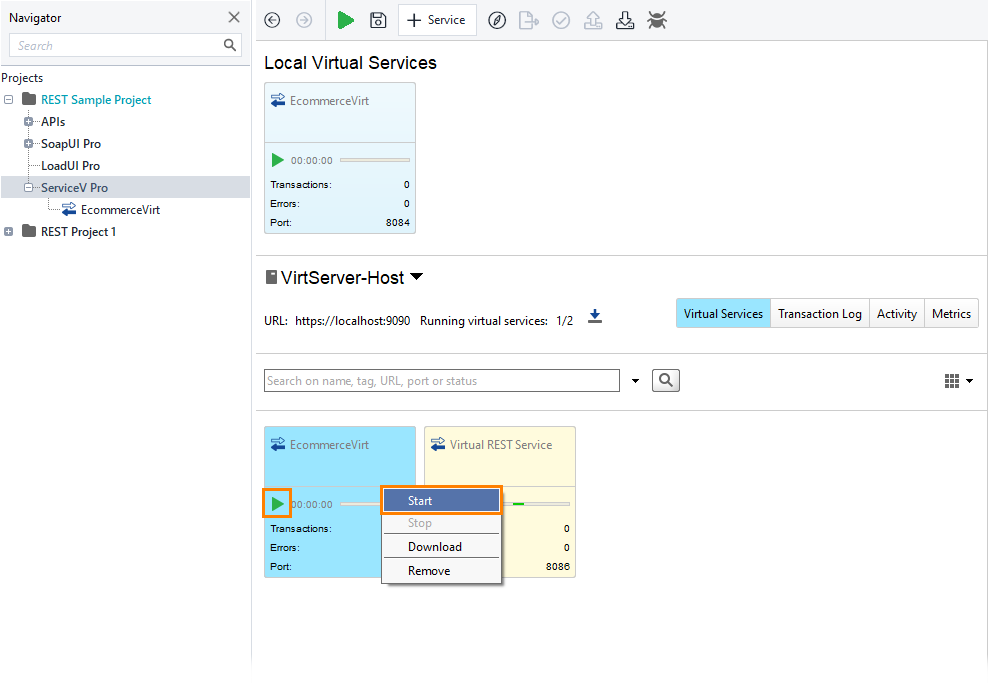Click the download tray toolbar icon

click(x=625, y=21)
